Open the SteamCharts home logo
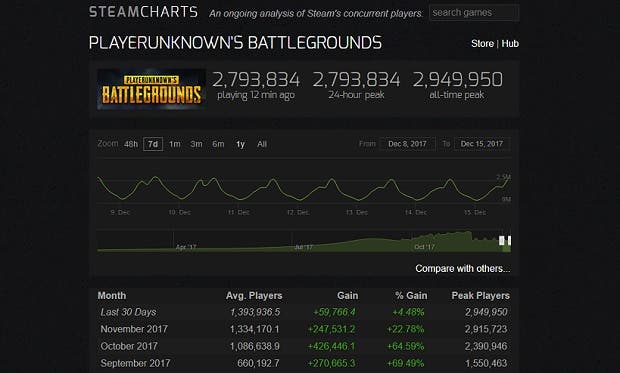 pos(143,12)
